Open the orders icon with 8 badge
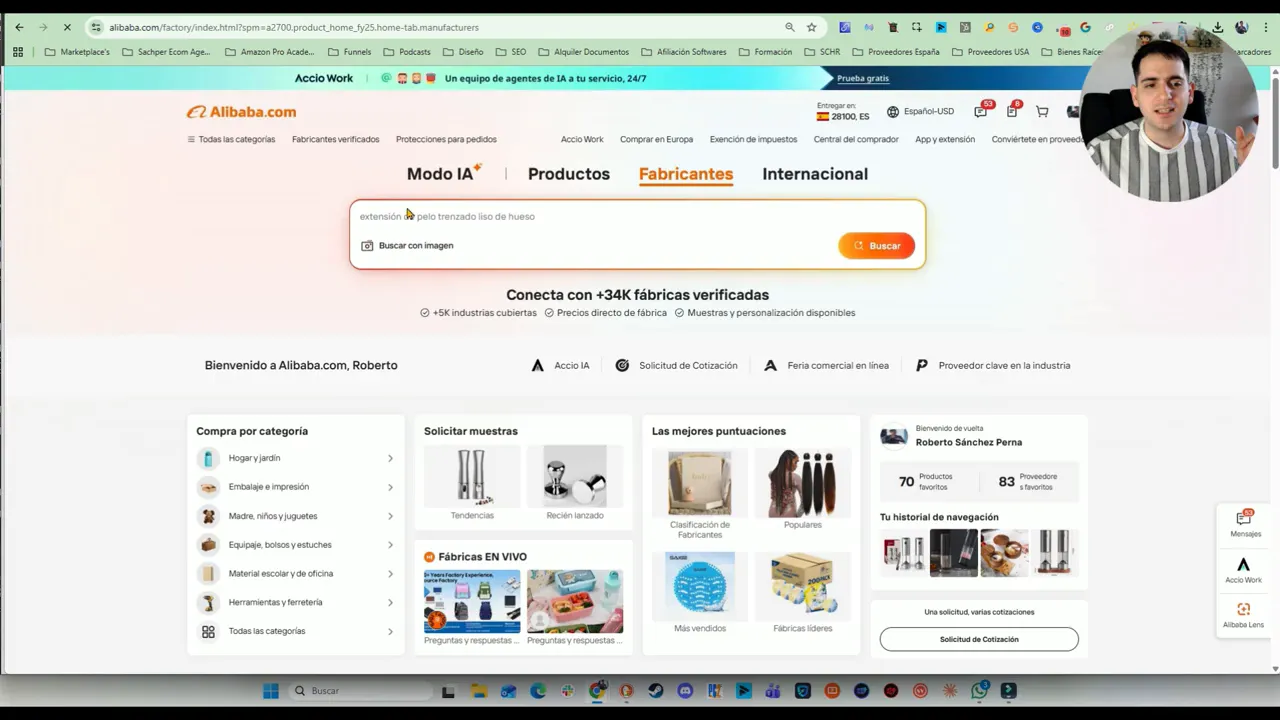The image size is (1280, 720). pyautogui.click(x=1012, y=111)
